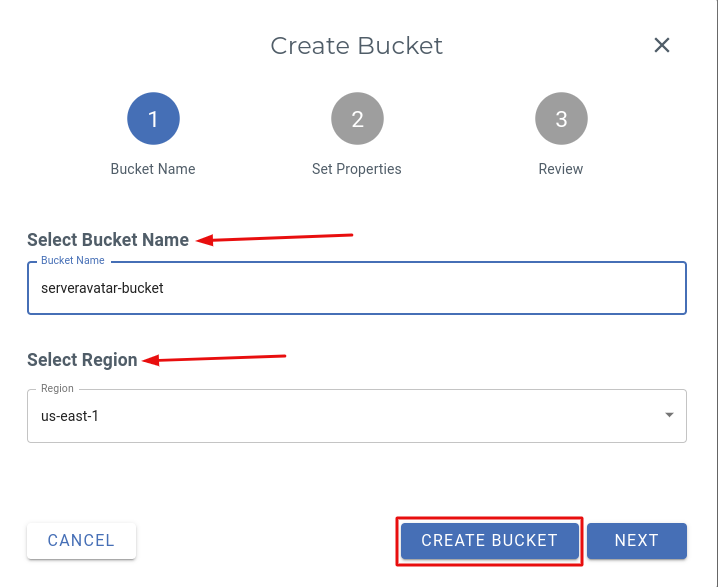Jump to step 3 circle icon
Viewport: 718px width, 587px height.
pyautogui.click(x=561, y=119)
